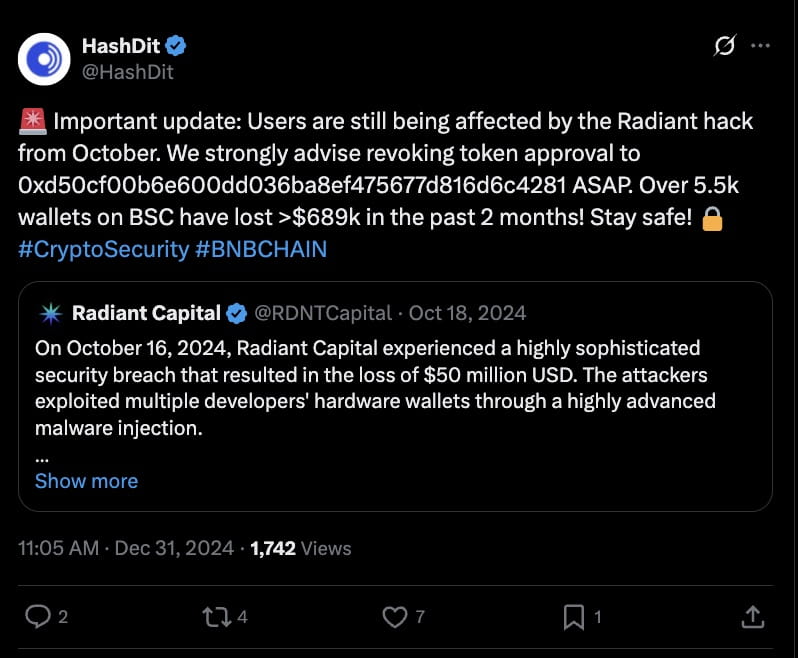Open the #CryptoSecurity hashtag
This screenshot has width=798, height=658.
click(104, 249)
